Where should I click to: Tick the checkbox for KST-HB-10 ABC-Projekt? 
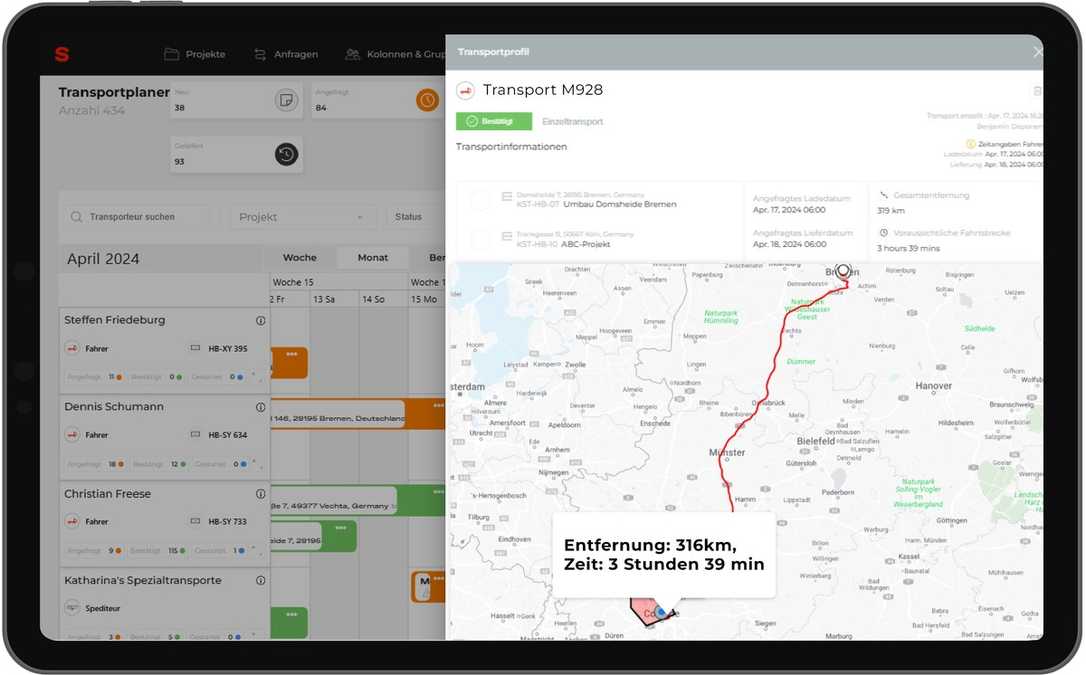click(x=479, y=240)
